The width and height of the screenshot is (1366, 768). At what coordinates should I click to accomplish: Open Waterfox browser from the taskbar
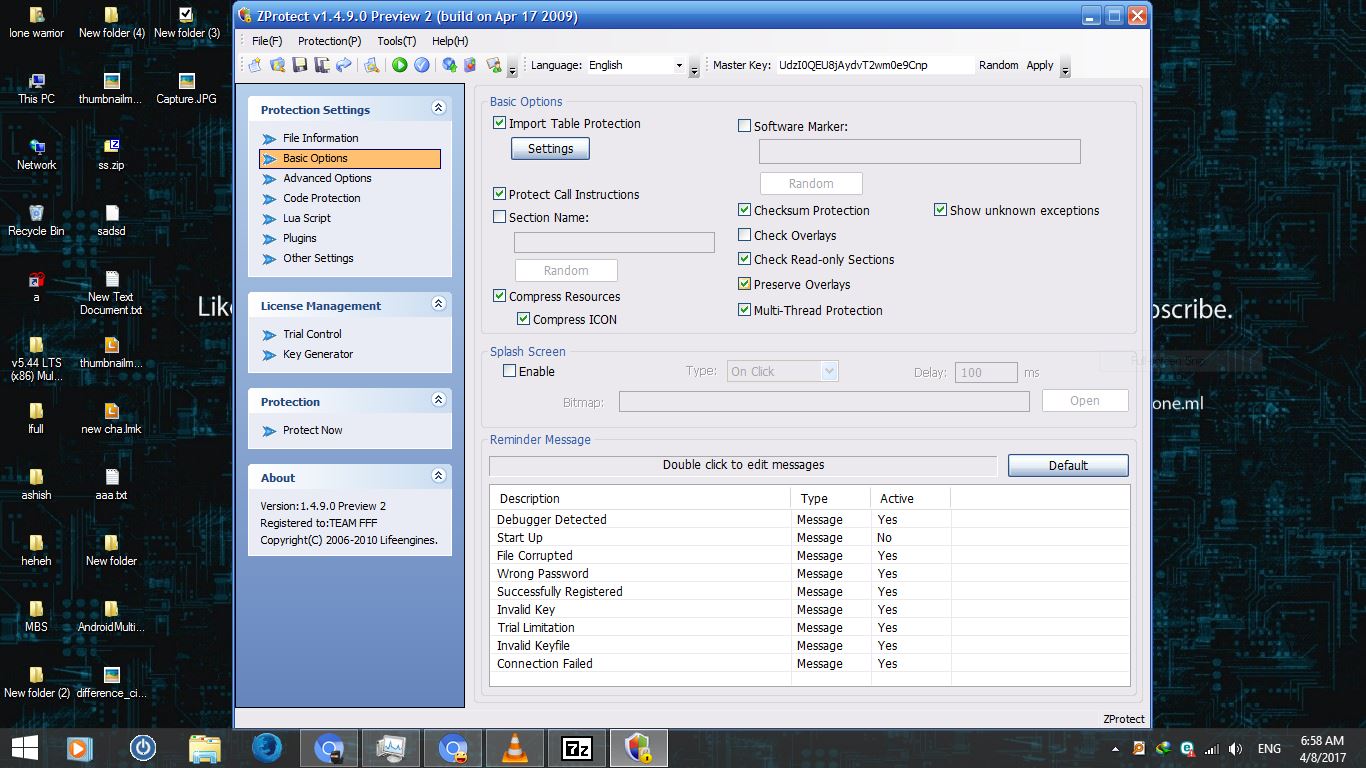click(267, 748)
